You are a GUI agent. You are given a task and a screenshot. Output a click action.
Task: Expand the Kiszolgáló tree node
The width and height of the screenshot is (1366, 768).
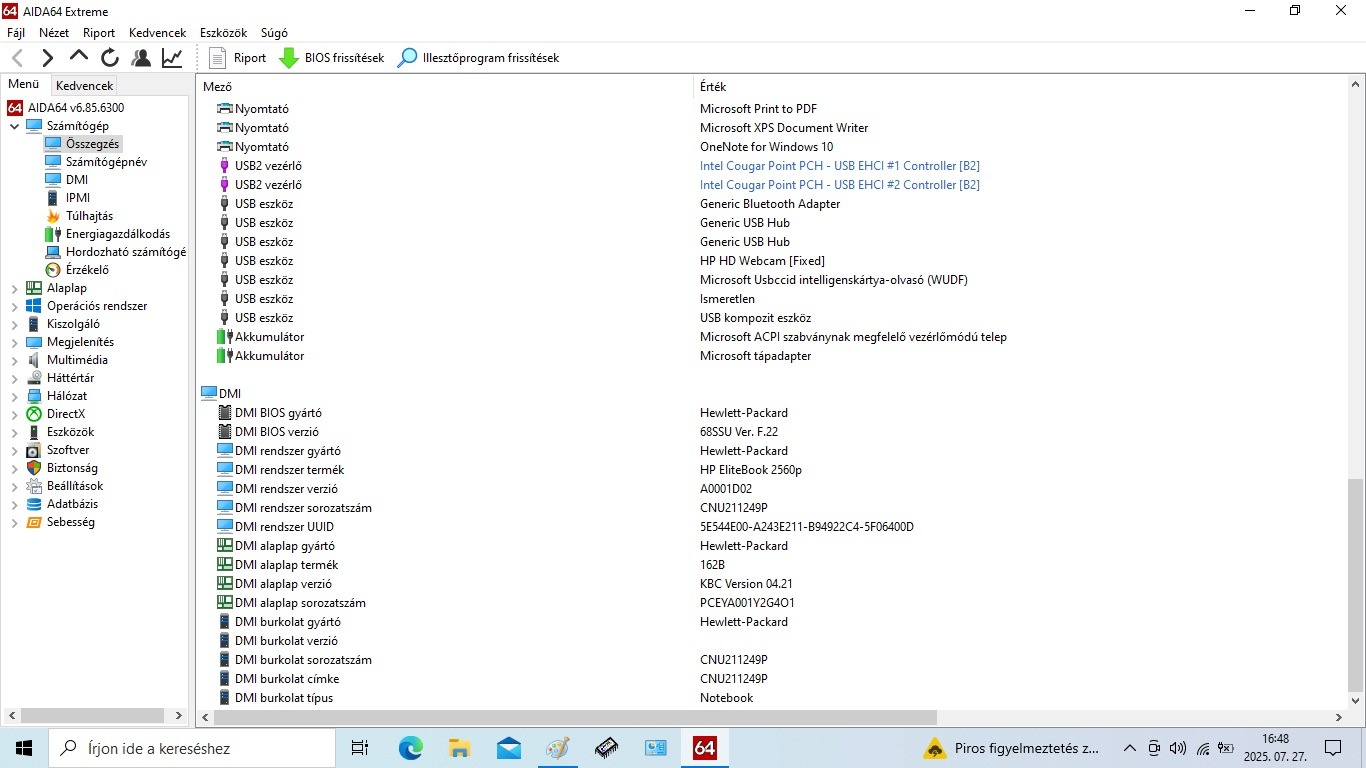[x=14, y=324]
